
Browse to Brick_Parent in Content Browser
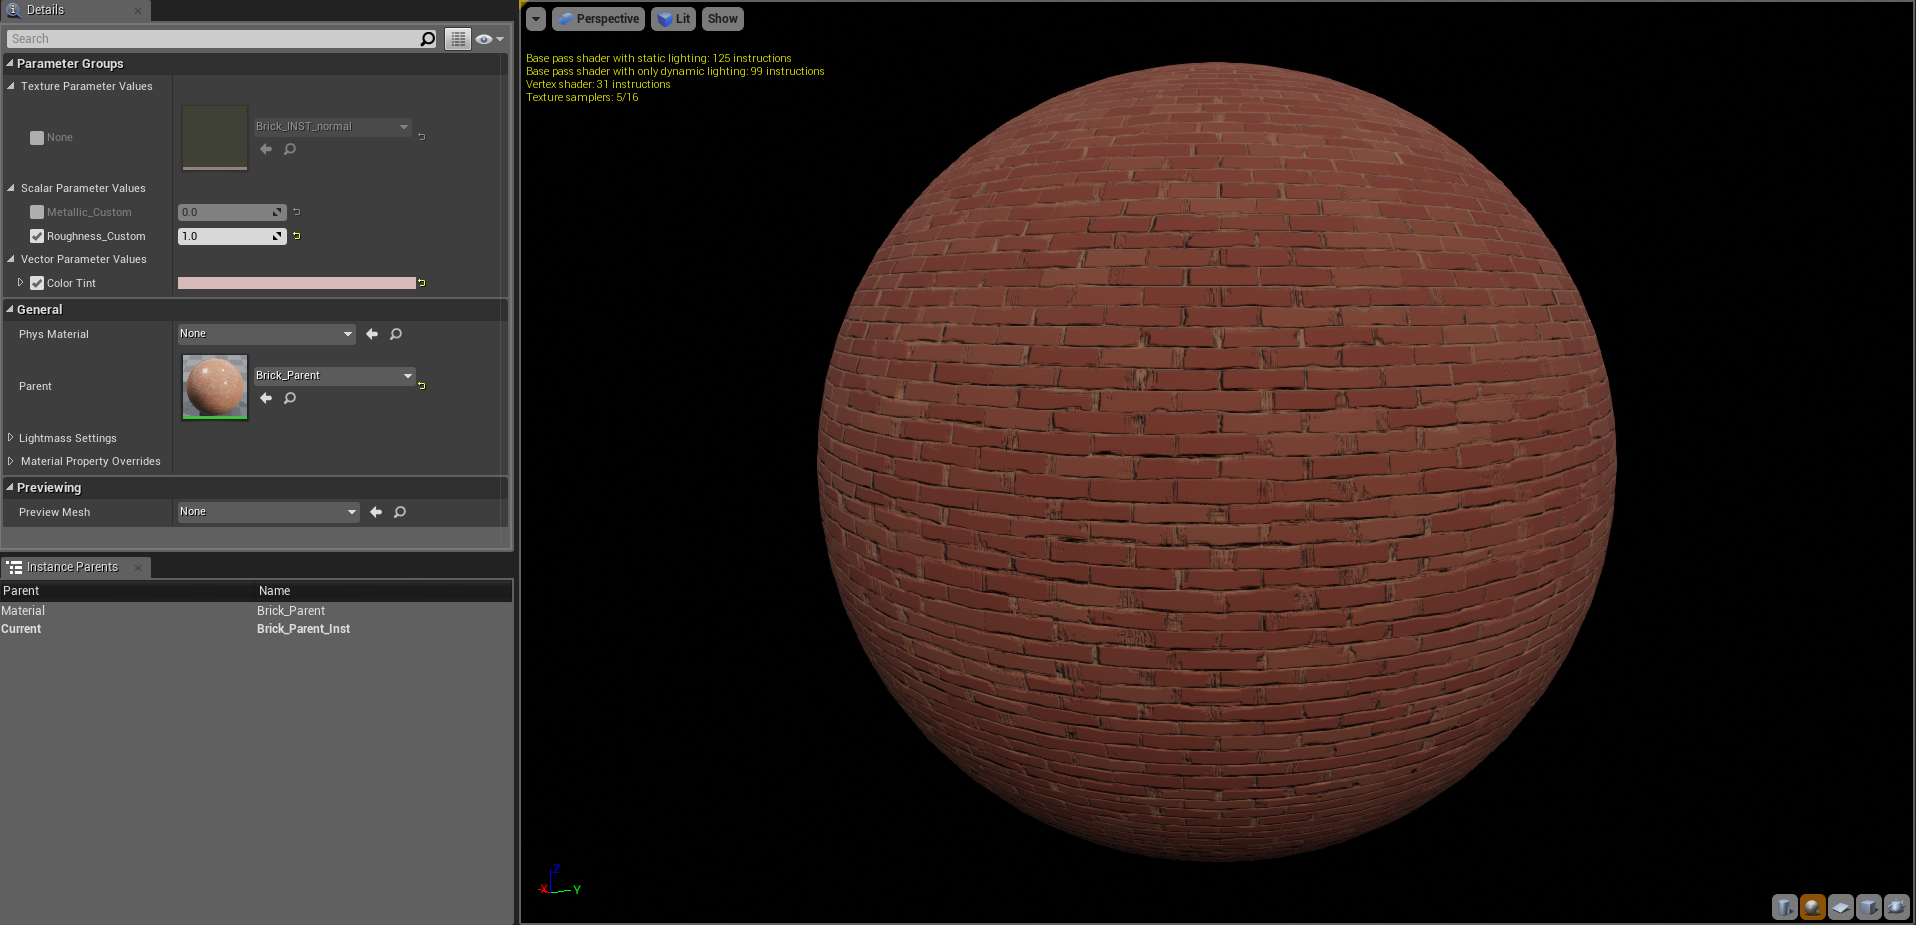coord(290,398)
